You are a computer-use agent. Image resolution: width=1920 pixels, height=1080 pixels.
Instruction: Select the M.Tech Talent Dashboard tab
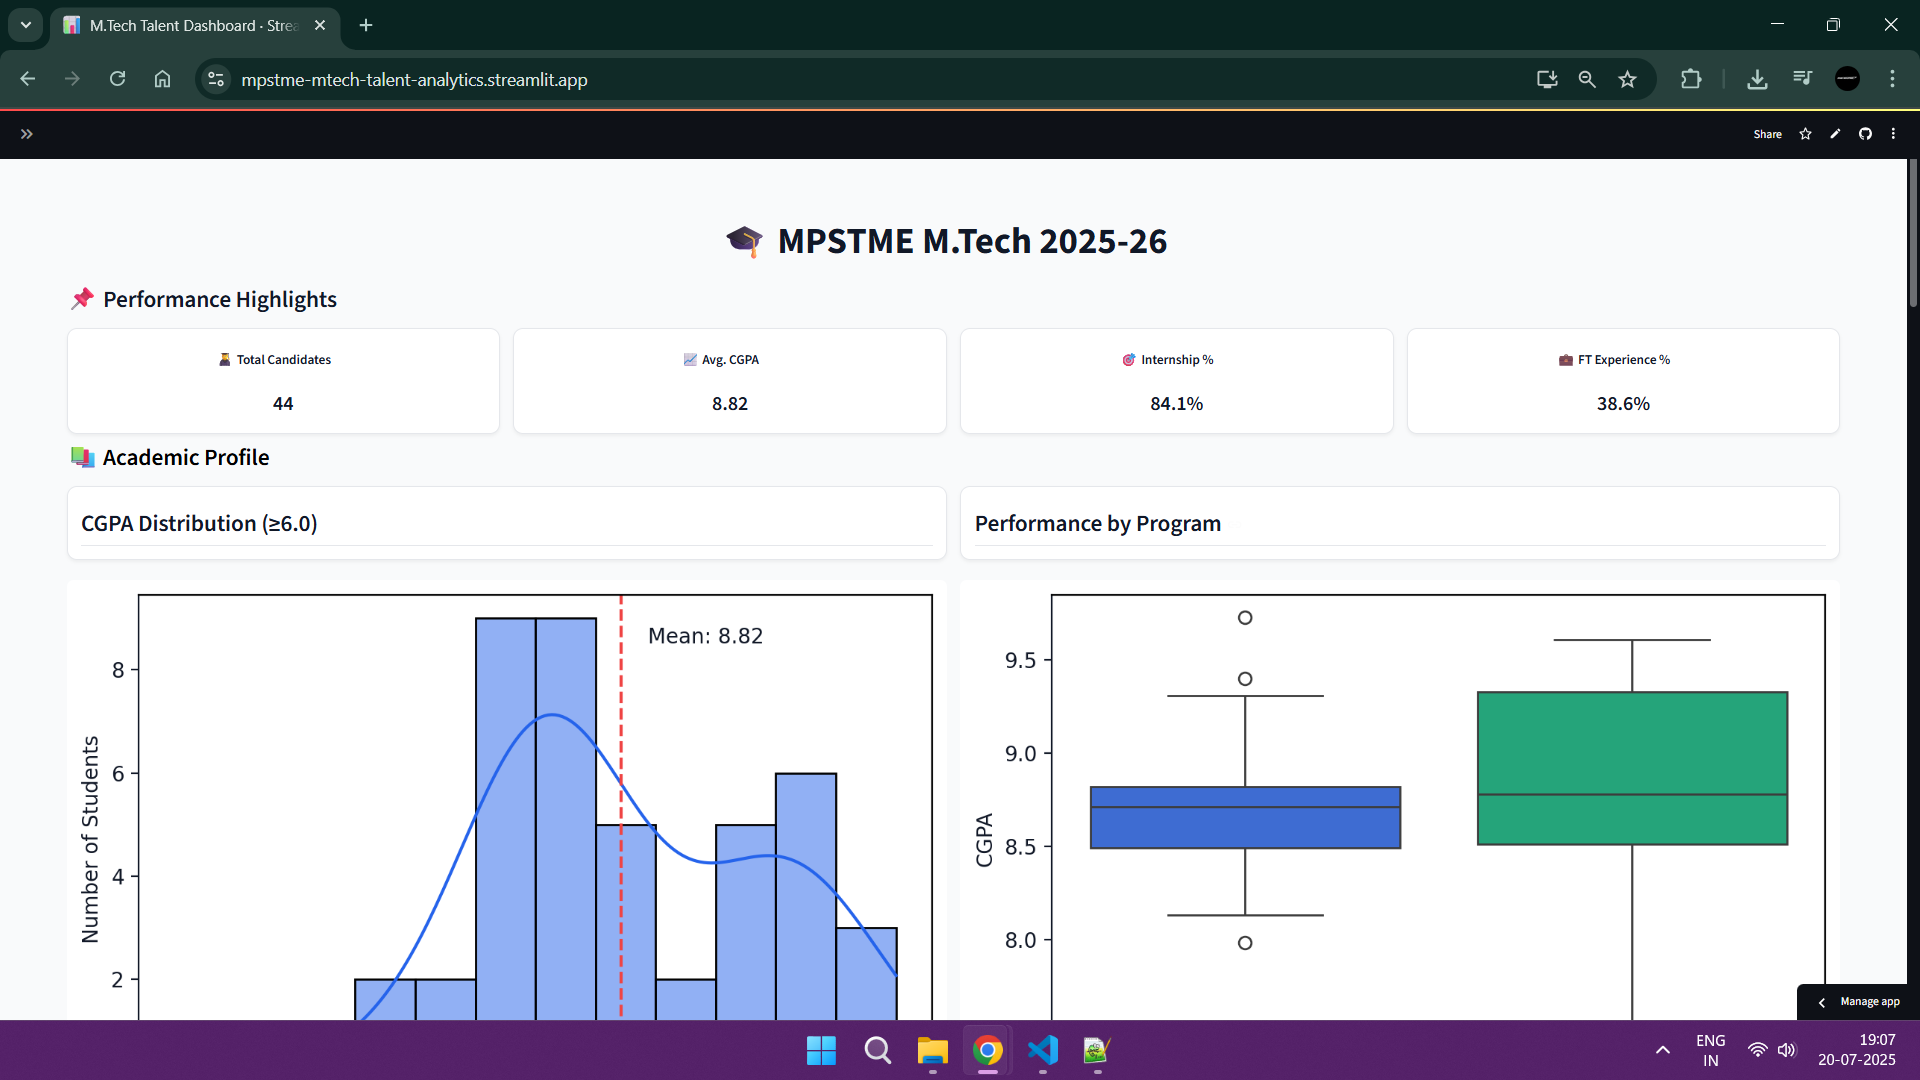click(x=180, y=25)
